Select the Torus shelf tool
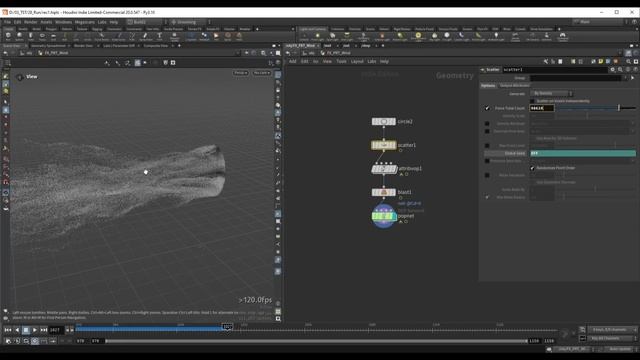Viewport: 640px width, 360px height. pyautogui.click(x=42, y=37)
